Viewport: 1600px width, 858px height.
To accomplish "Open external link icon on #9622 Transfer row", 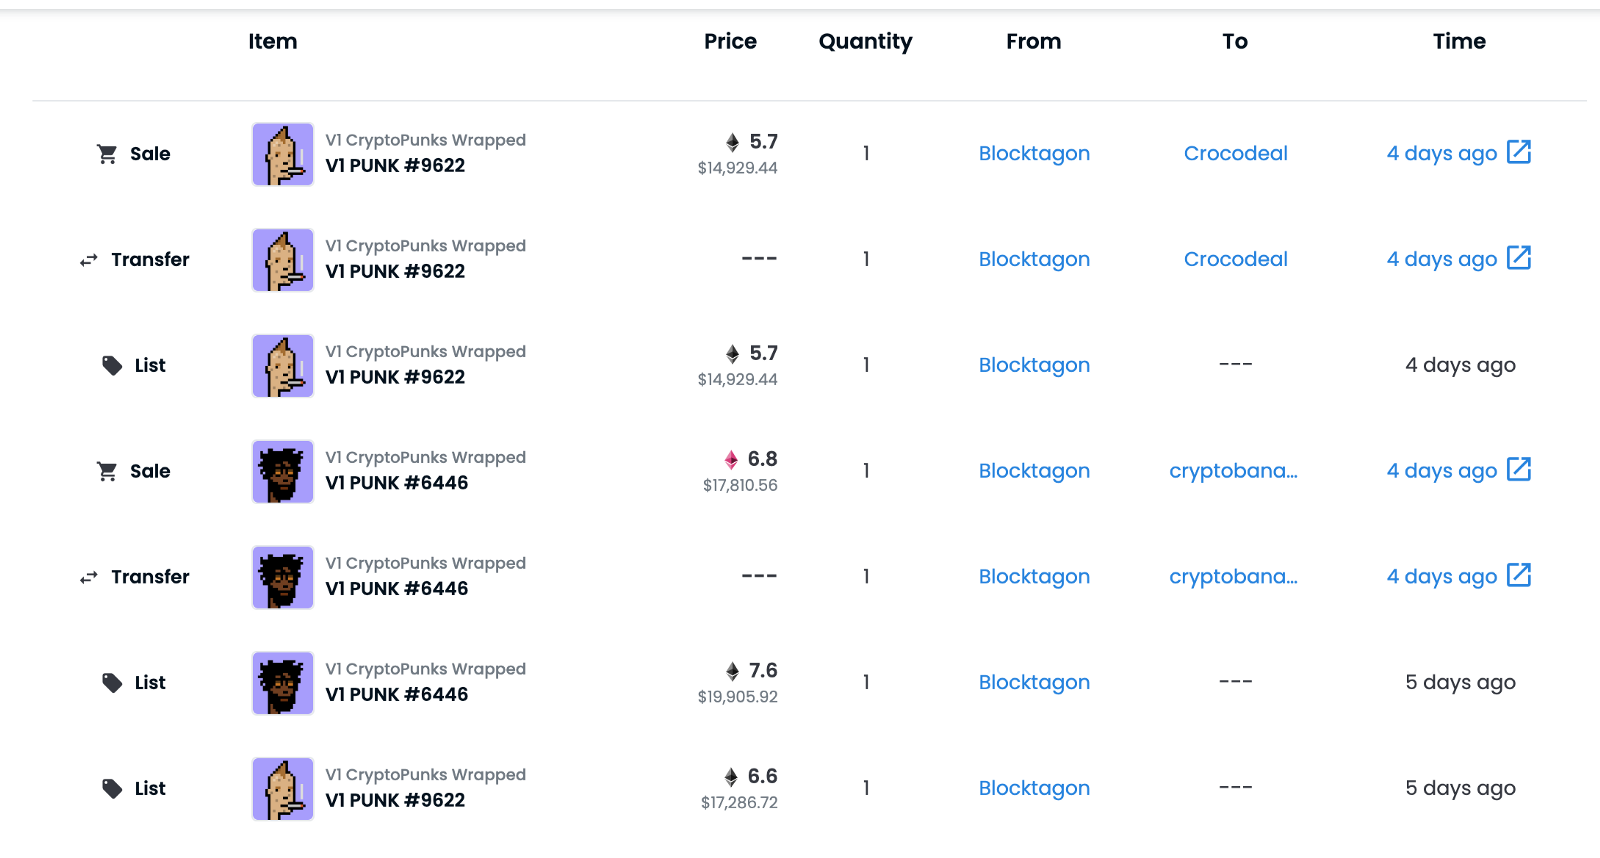I will point(1518,258).
